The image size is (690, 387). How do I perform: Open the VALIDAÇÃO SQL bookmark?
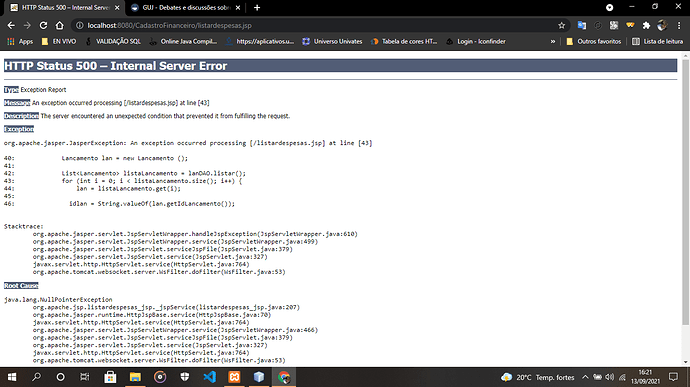pyautogui.click(x=113, y=41)
